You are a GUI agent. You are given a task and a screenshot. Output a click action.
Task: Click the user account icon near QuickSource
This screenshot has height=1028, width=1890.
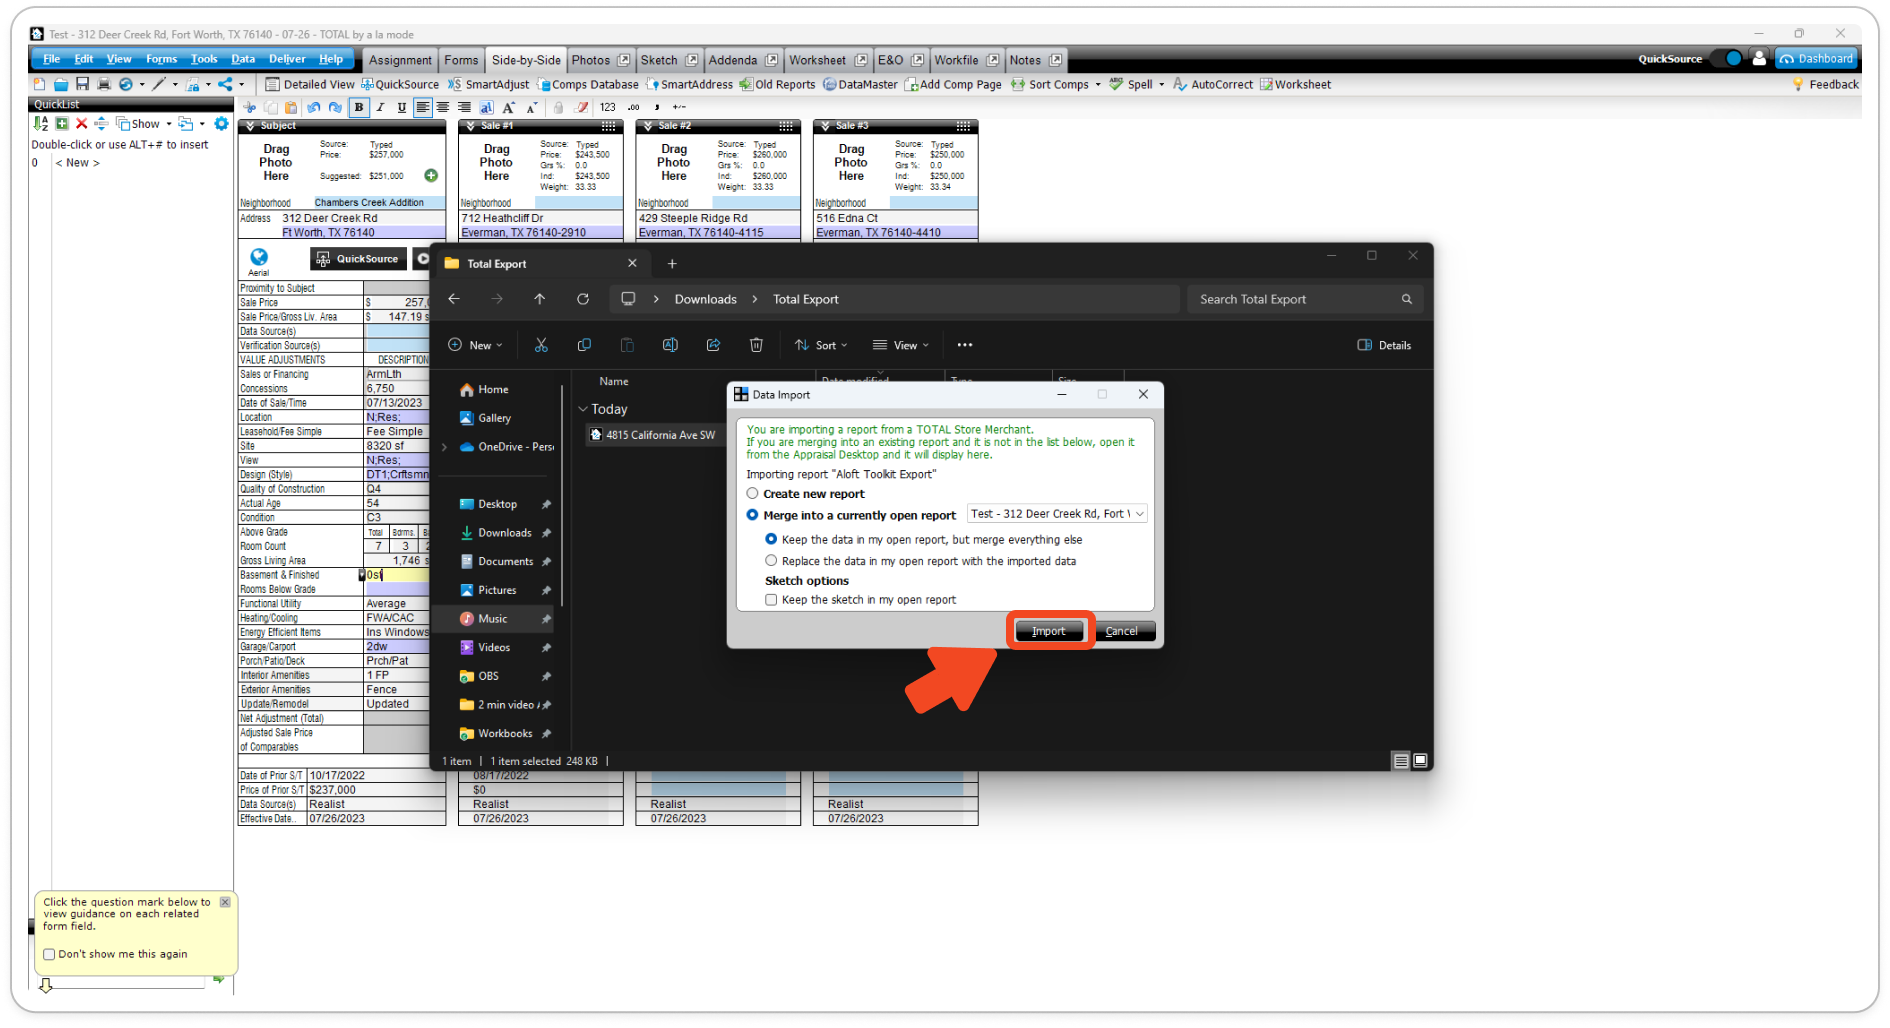1759,59
